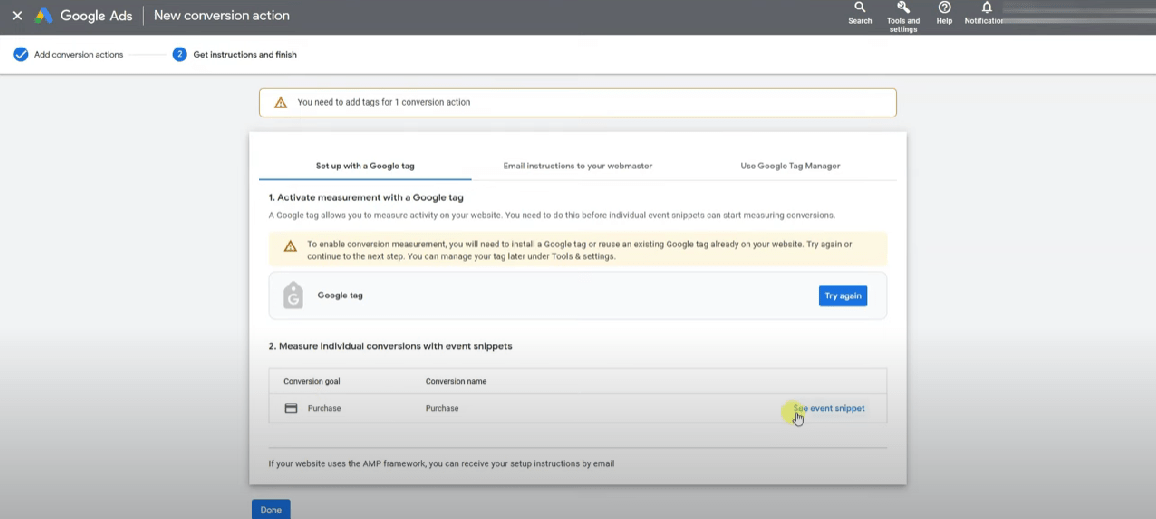The height and width of the screenshot is (519, 1156).
Task: Click the completed step checkmark icon
Action: pos(20,54)
